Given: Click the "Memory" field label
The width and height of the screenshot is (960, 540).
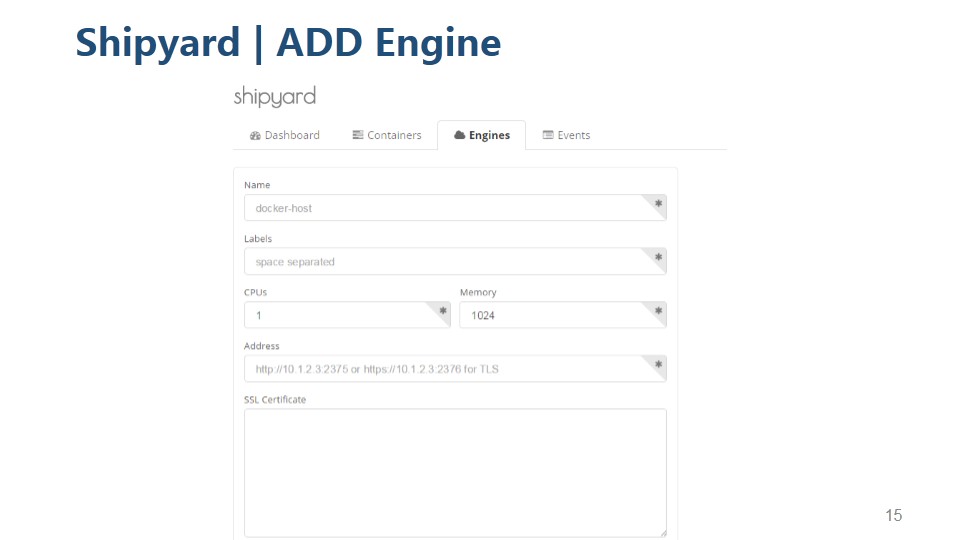Looking at the screenshot, I should 478,293.
